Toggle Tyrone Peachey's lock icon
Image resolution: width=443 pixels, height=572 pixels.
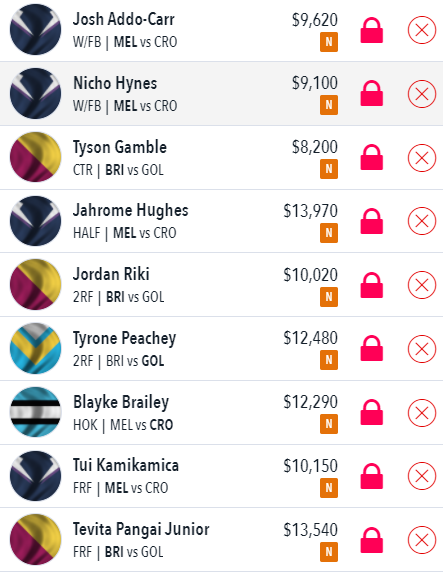tap(371, 348)
